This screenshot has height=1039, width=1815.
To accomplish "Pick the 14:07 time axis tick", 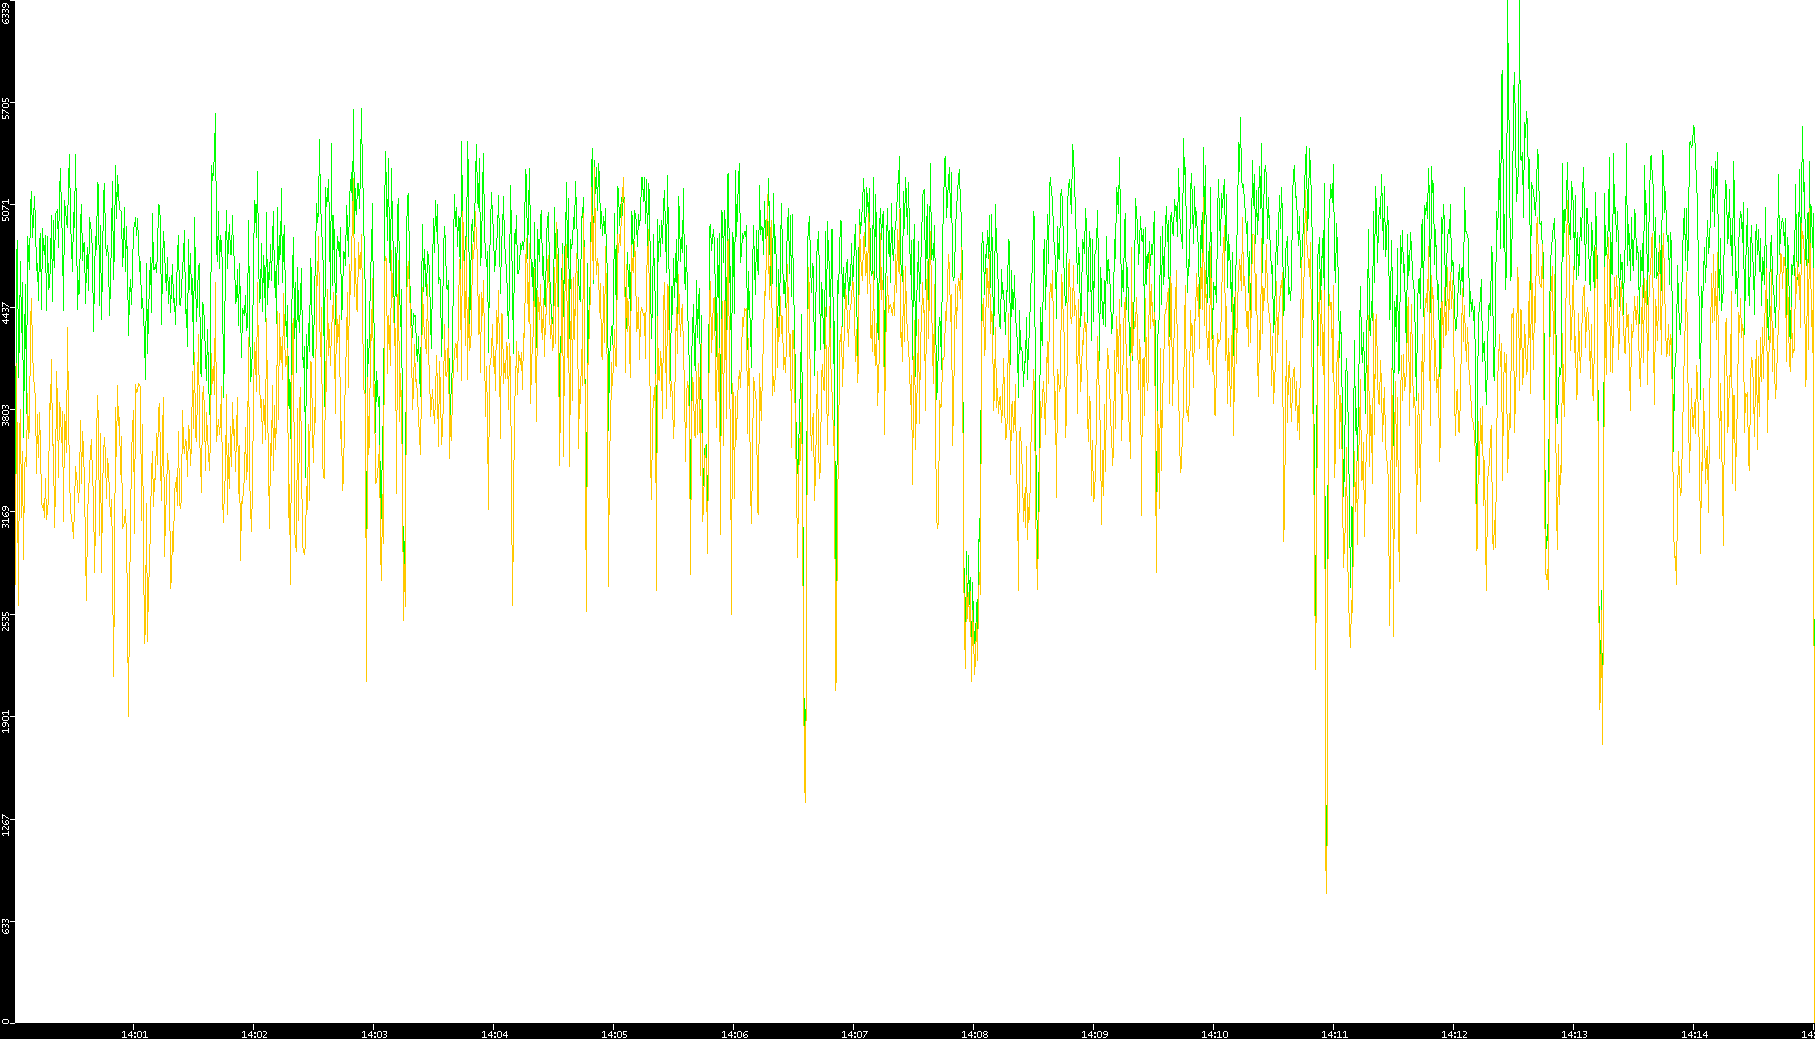I will (854, 1034).
